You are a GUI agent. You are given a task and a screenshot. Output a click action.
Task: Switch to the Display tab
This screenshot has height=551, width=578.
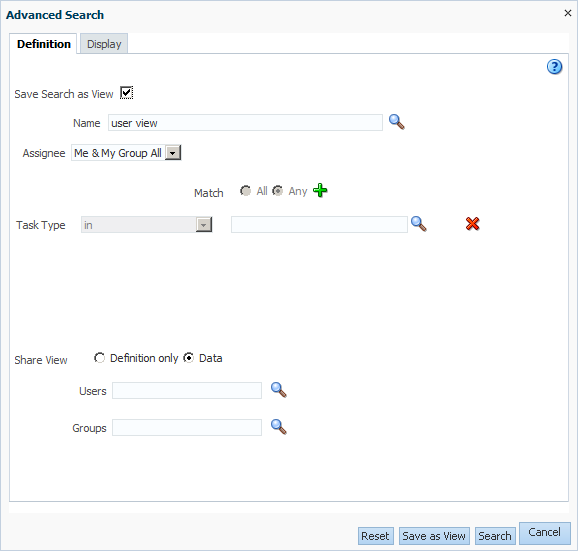[104, 44]
